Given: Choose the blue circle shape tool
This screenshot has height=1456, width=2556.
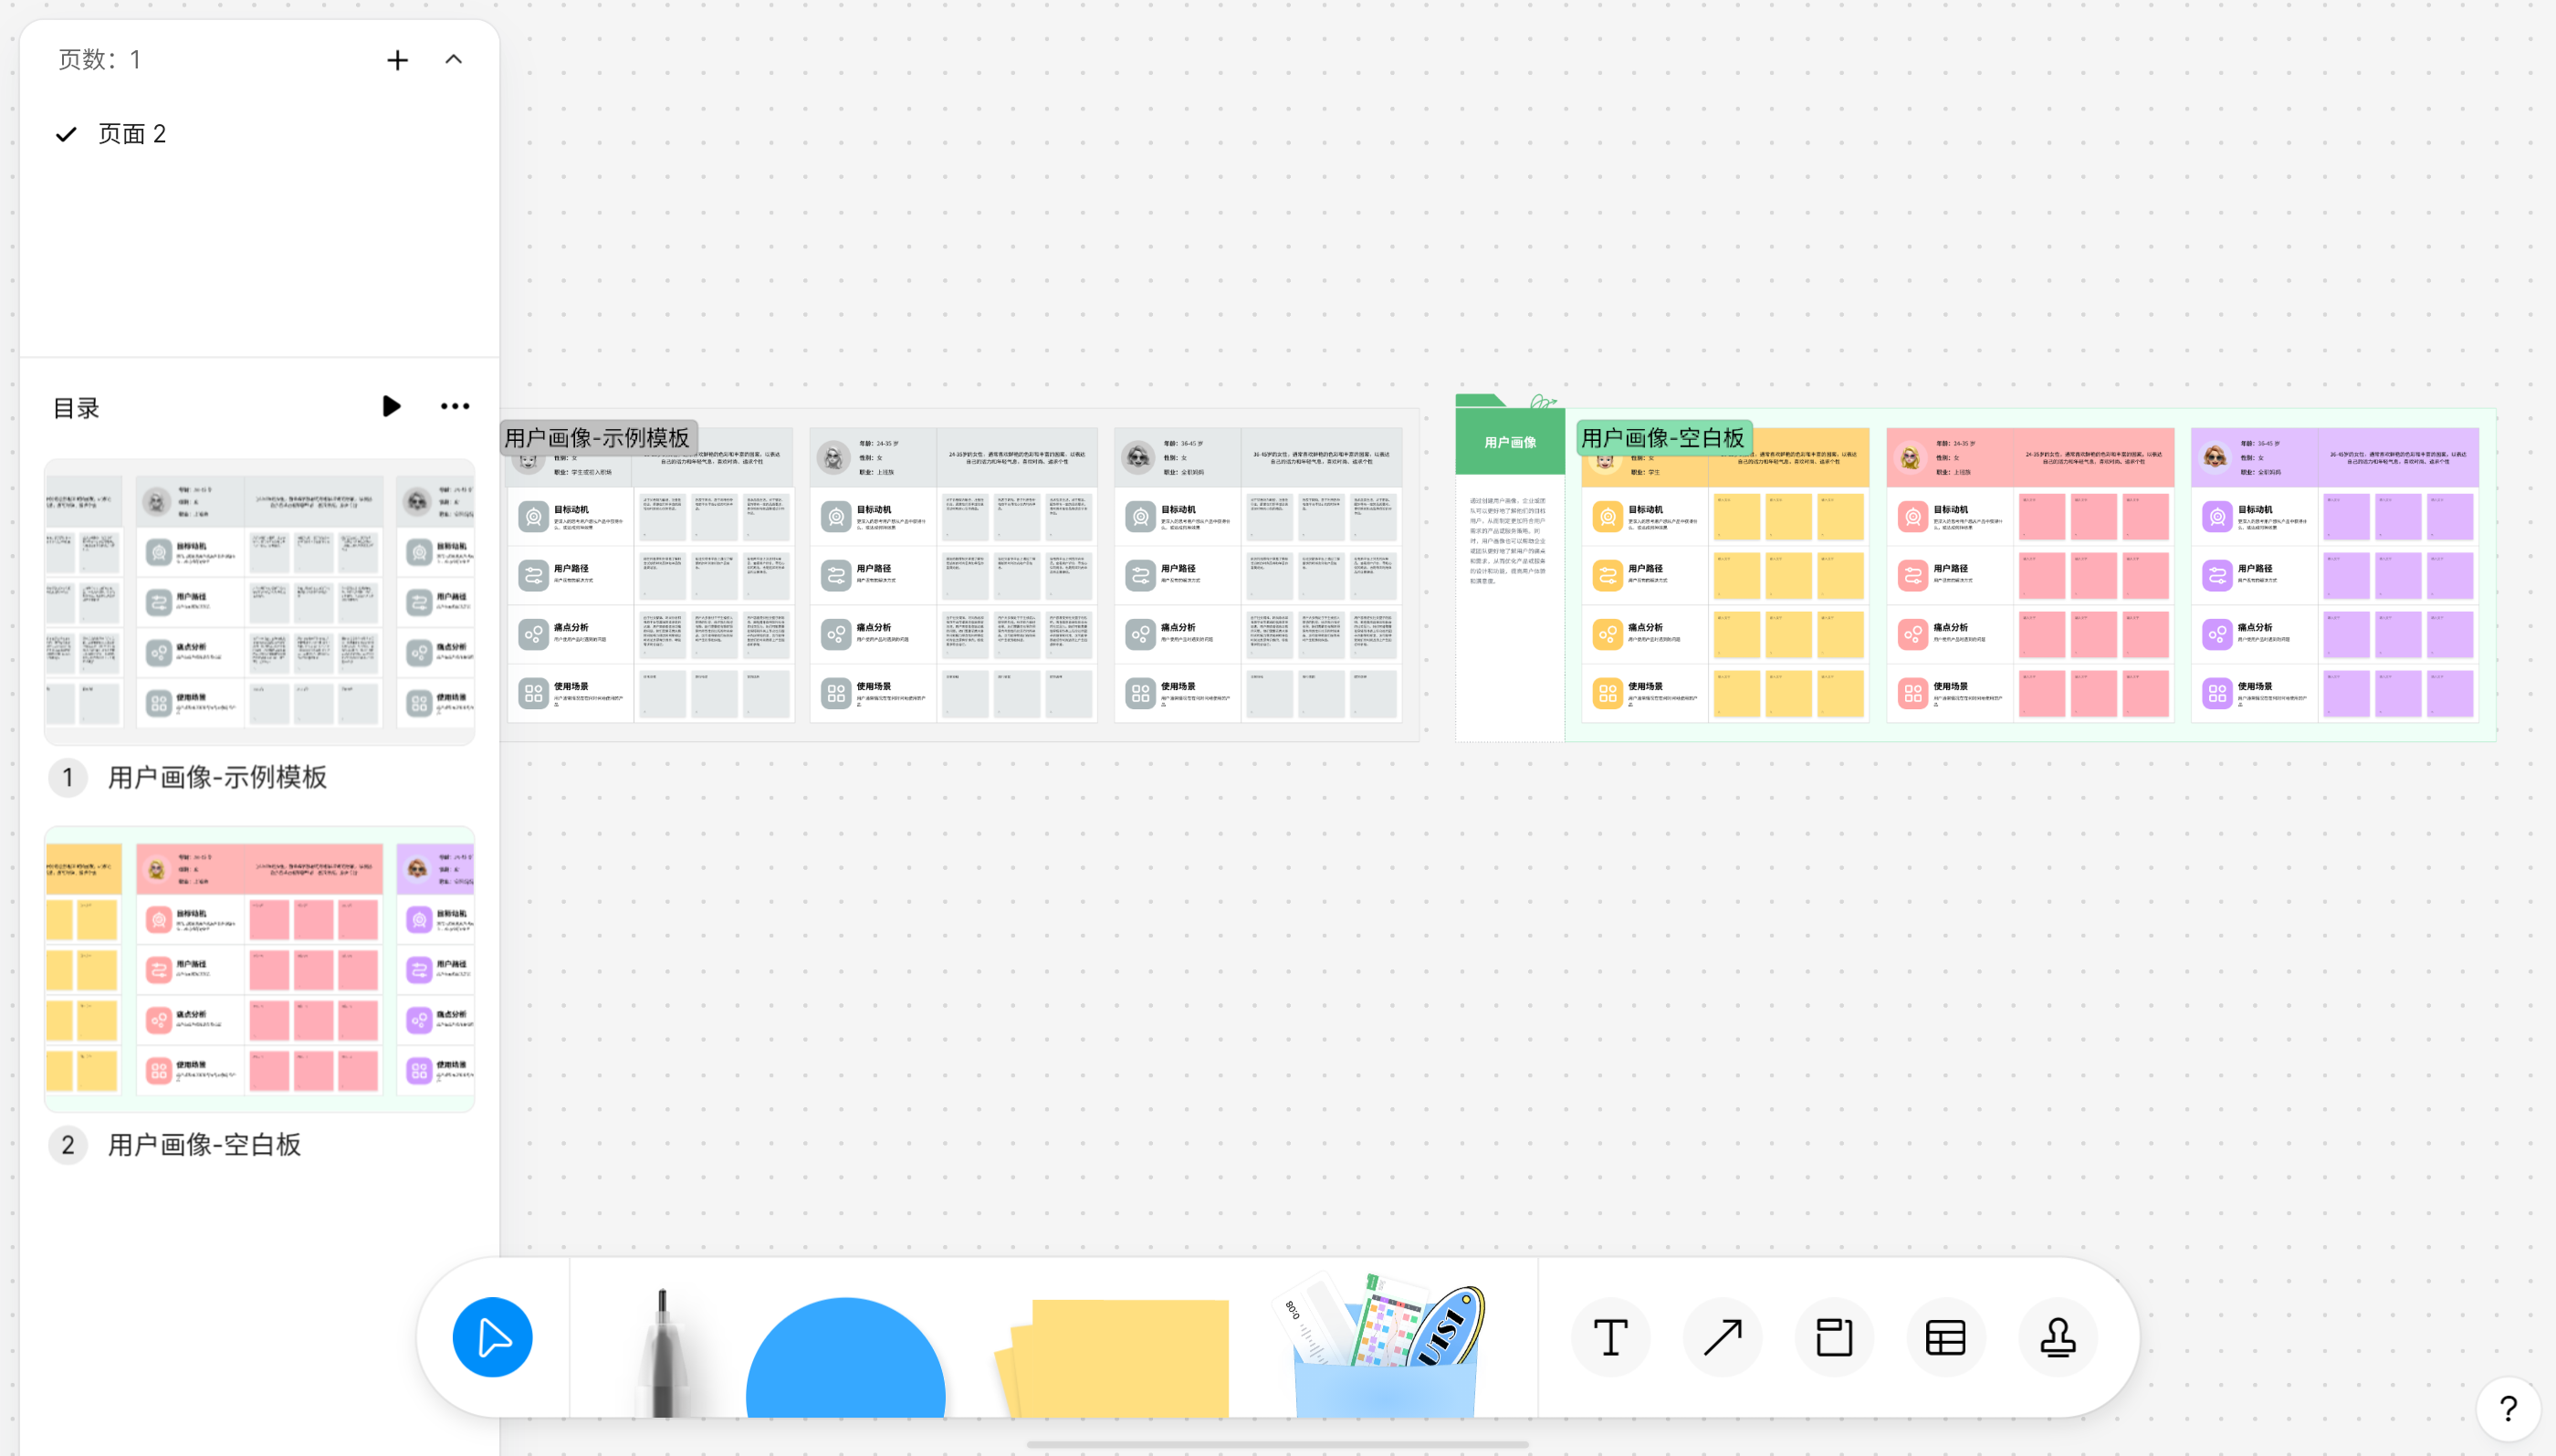Looking at the screenshot, I should click(845, 1357).
